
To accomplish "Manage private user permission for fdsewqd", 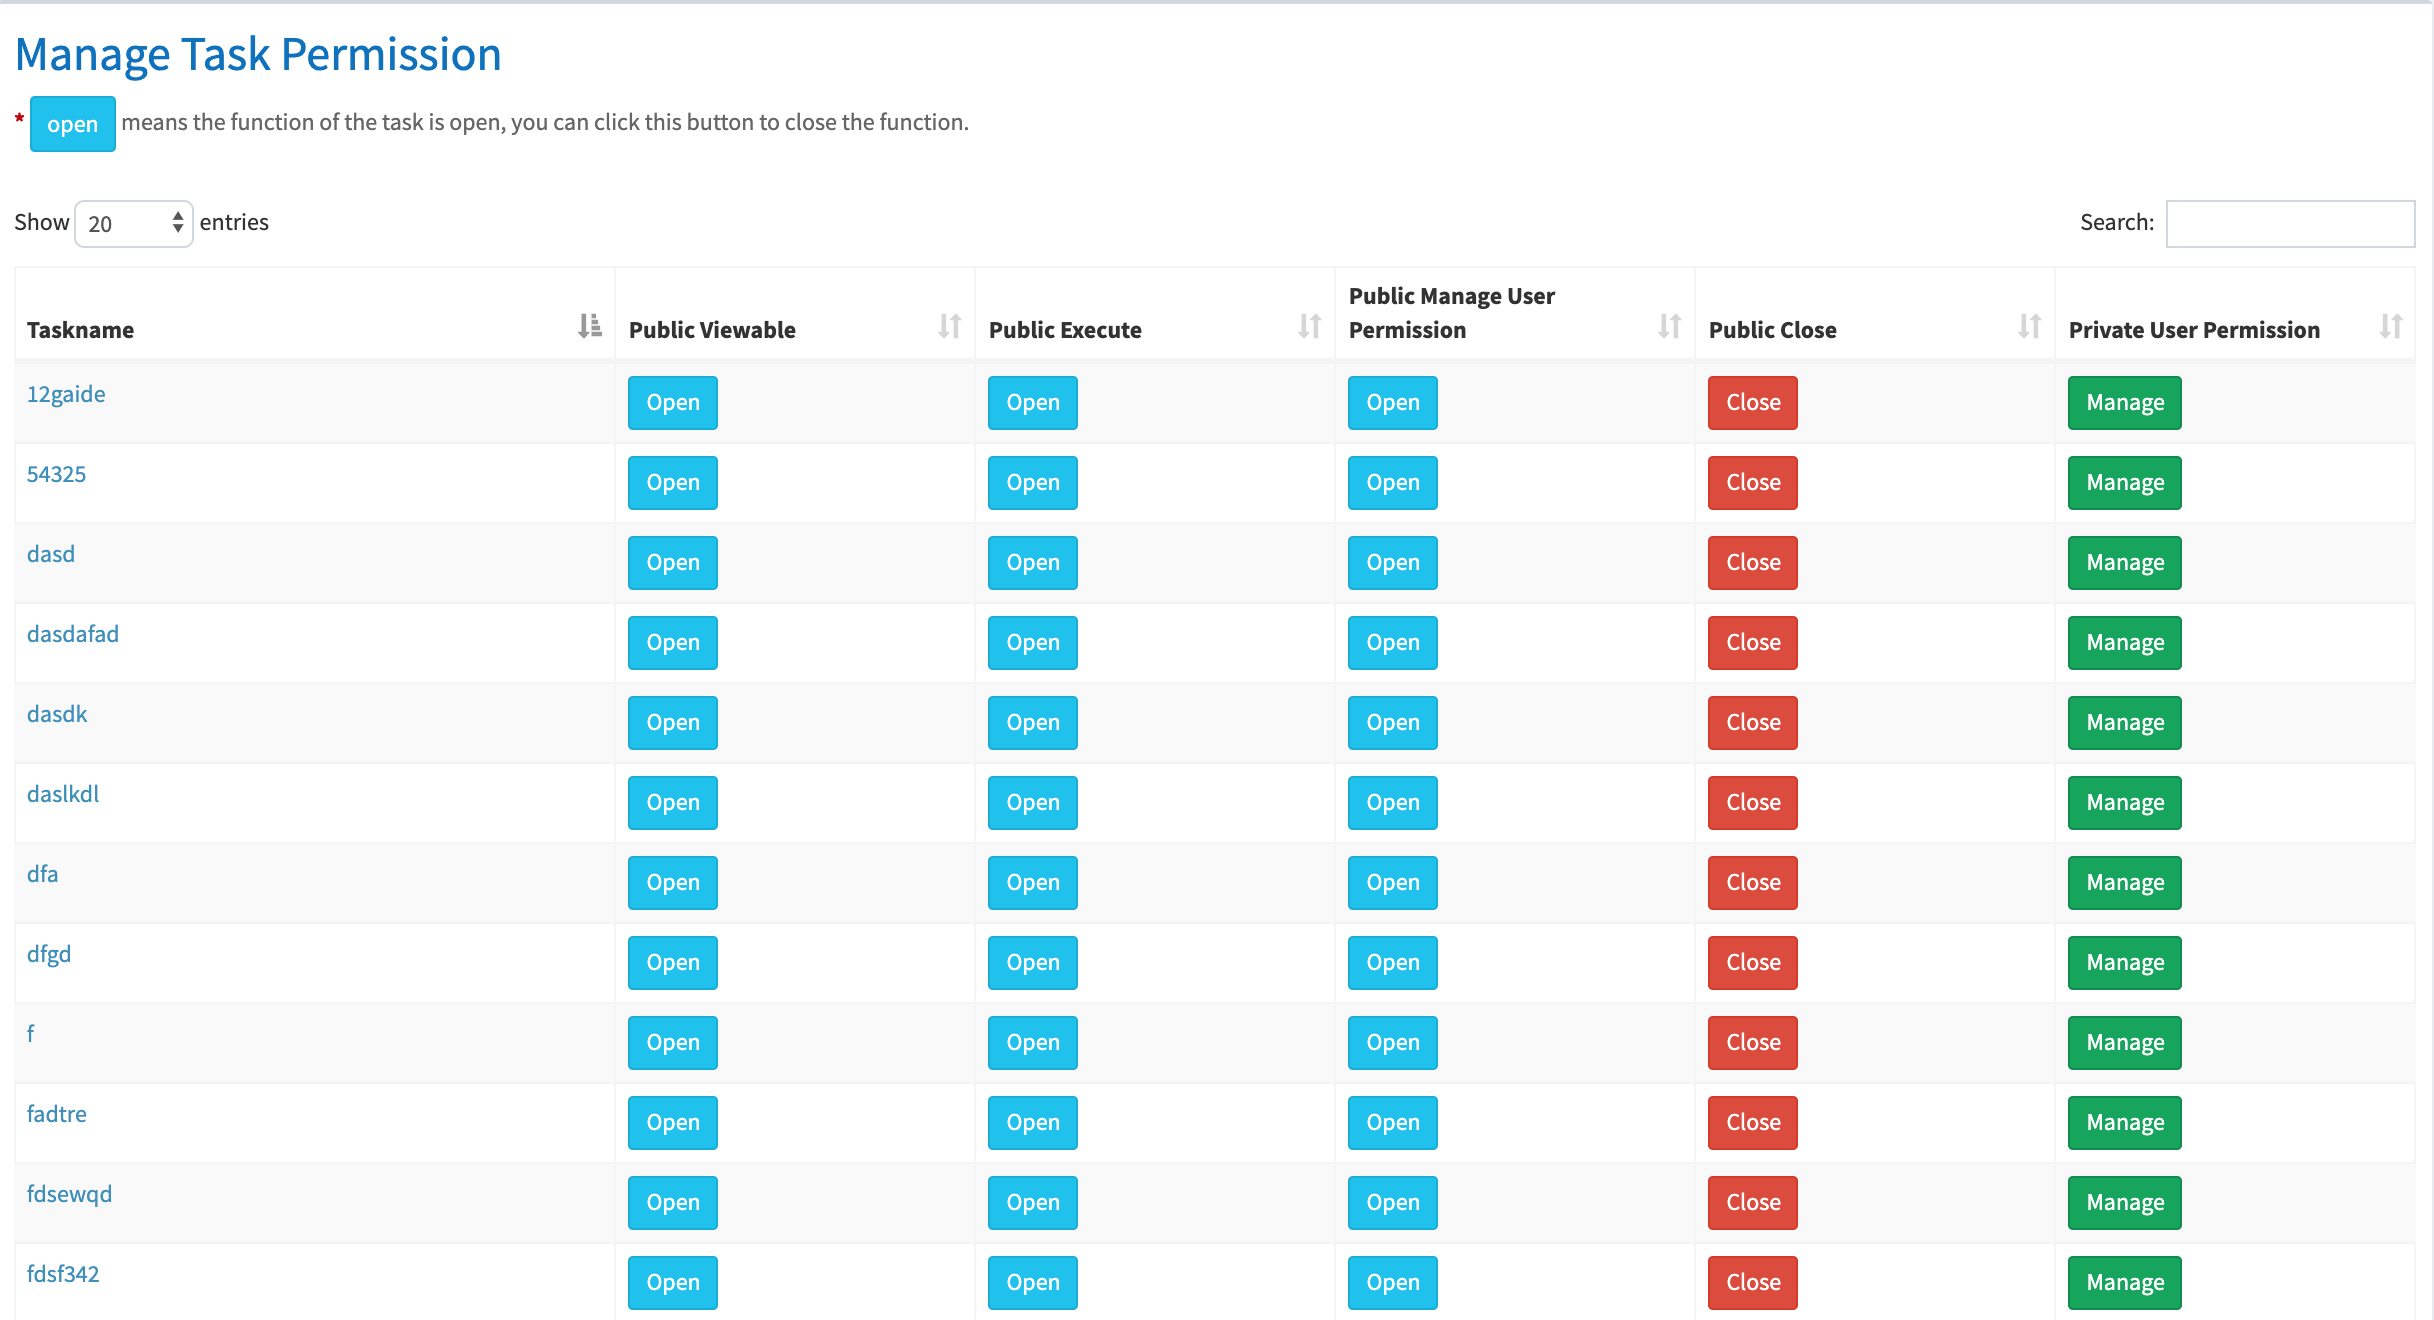I will (2125, 1203).
